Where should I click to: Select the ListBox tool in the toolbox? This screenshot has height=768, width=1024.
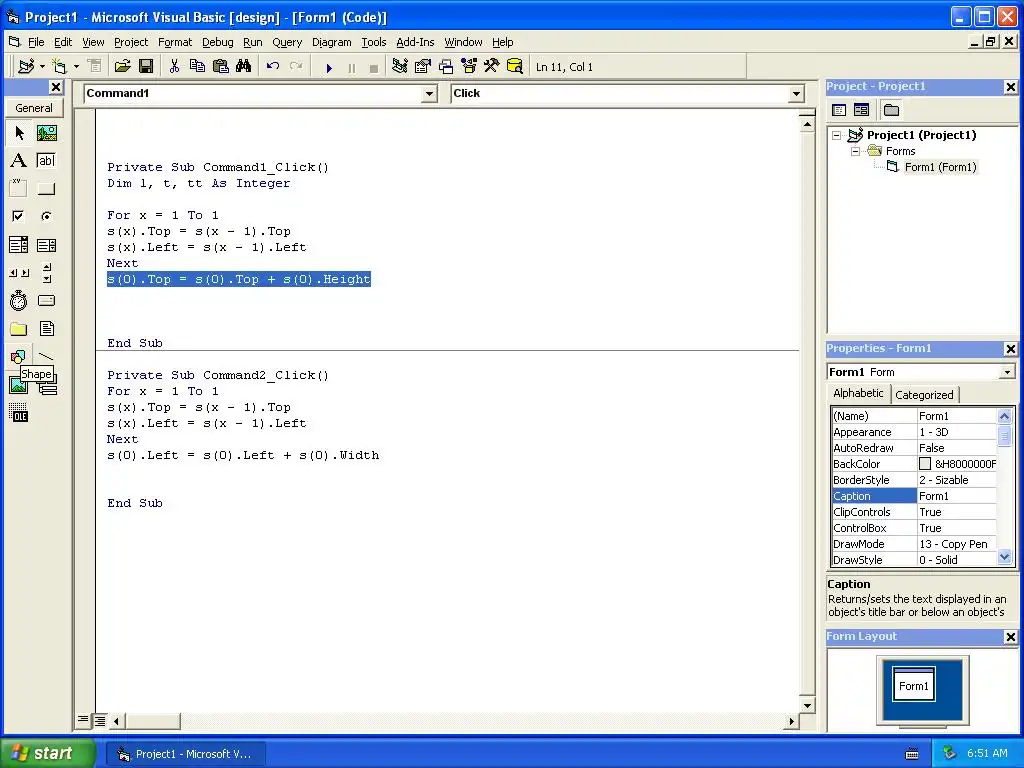(x=46, y=245)
